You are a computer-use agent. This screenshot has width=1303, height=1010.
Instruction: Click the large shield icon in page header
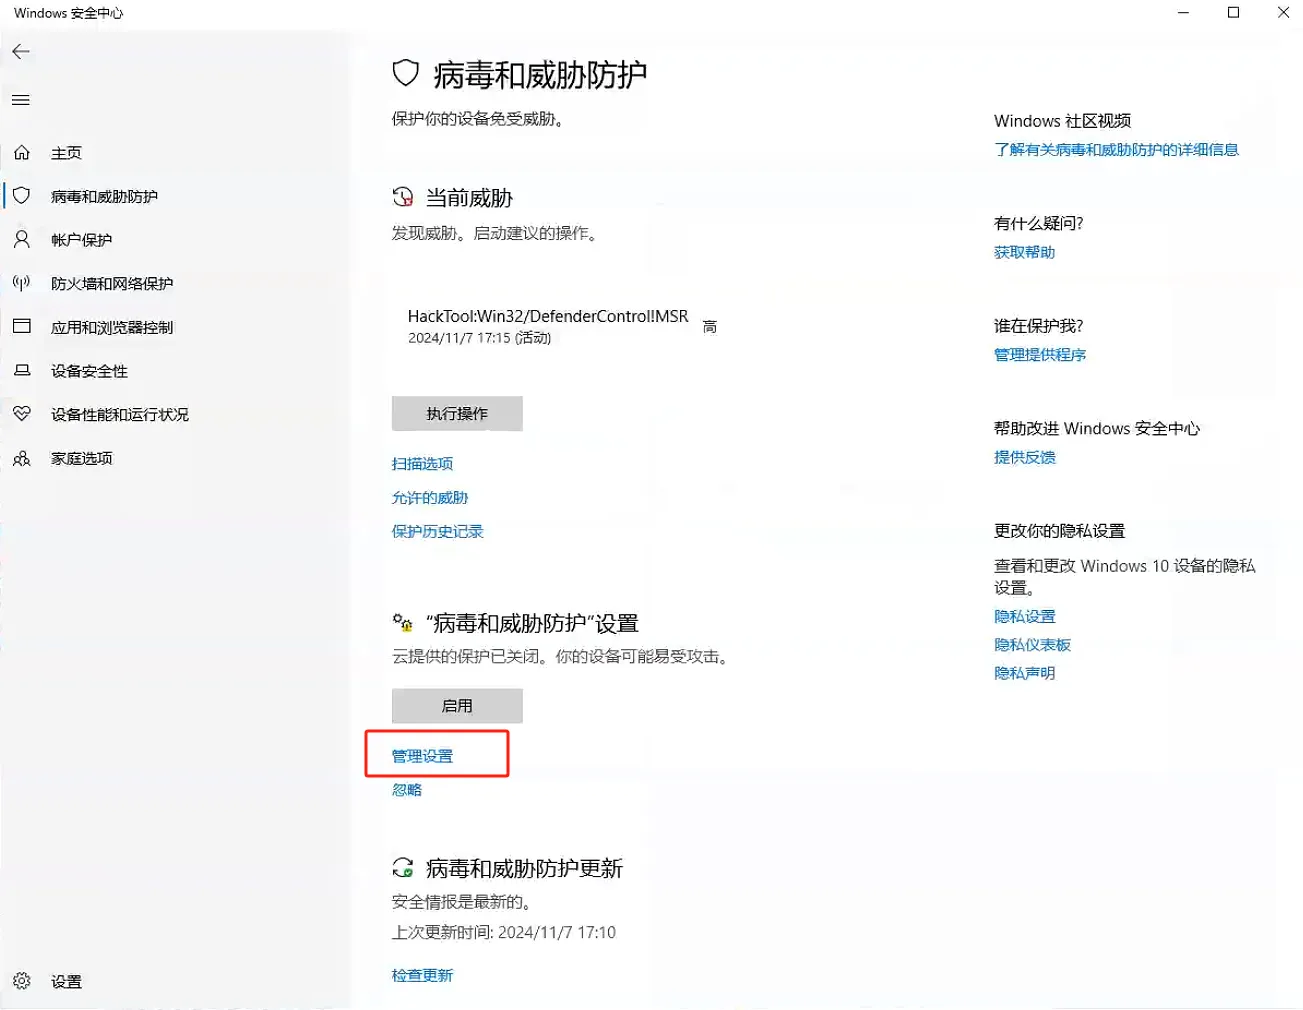405,73
